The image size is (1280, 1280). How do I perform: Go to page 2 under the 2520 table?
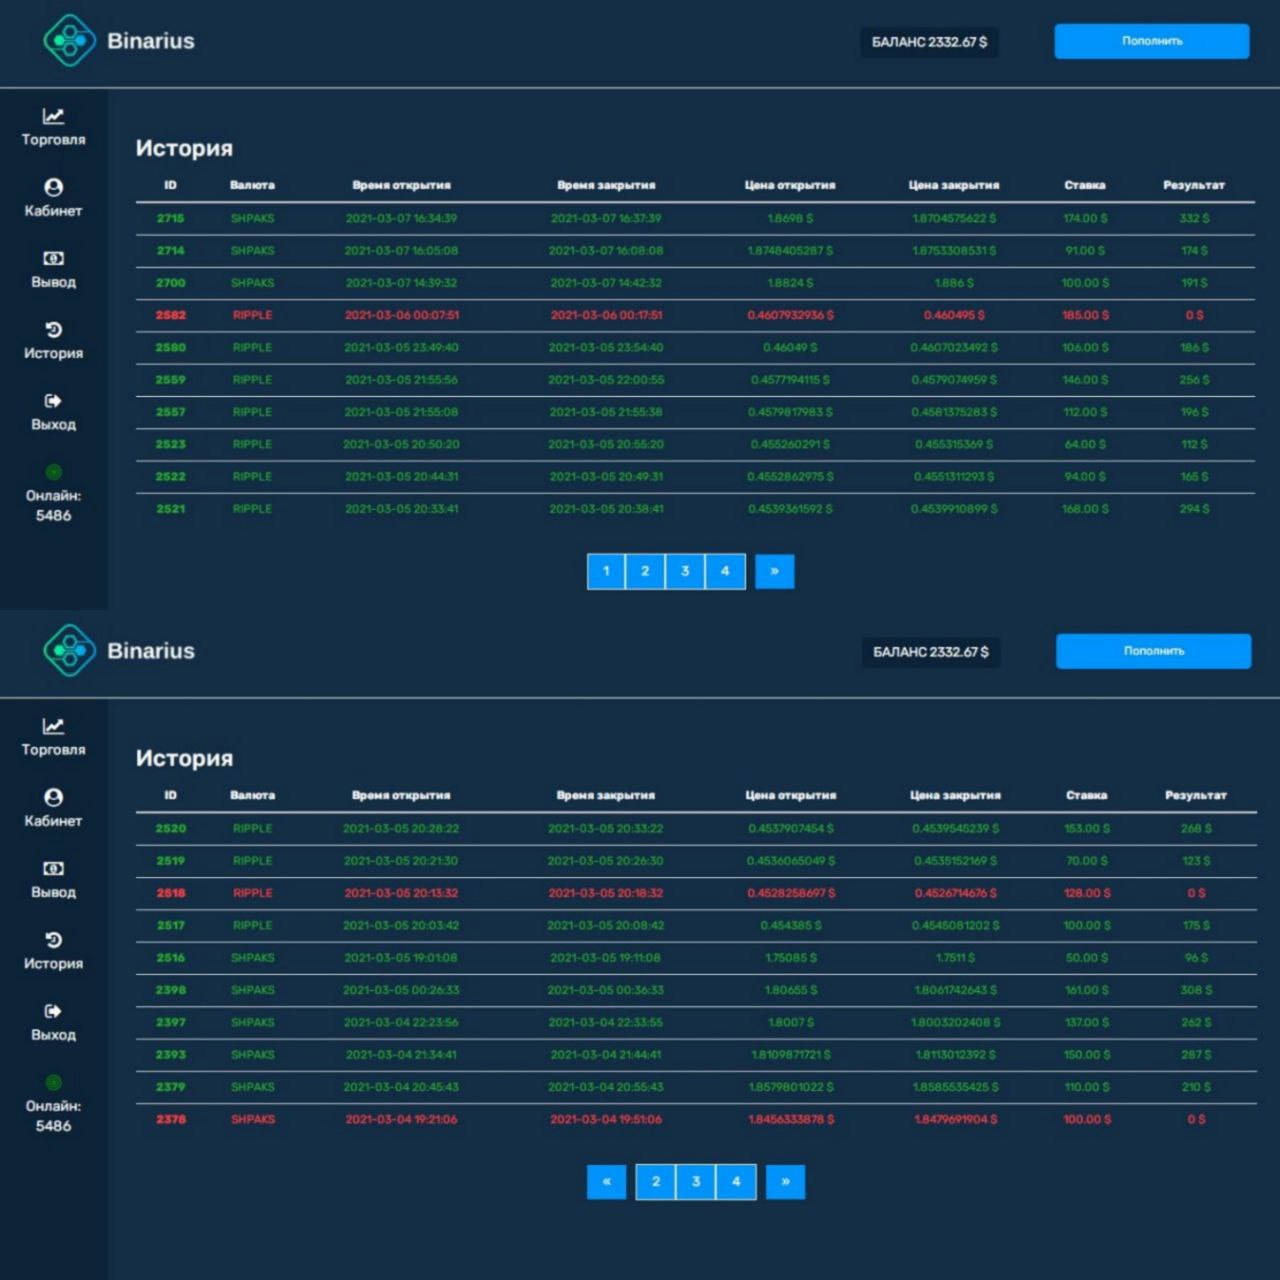pyautogui.click(x=656, y=1181)
